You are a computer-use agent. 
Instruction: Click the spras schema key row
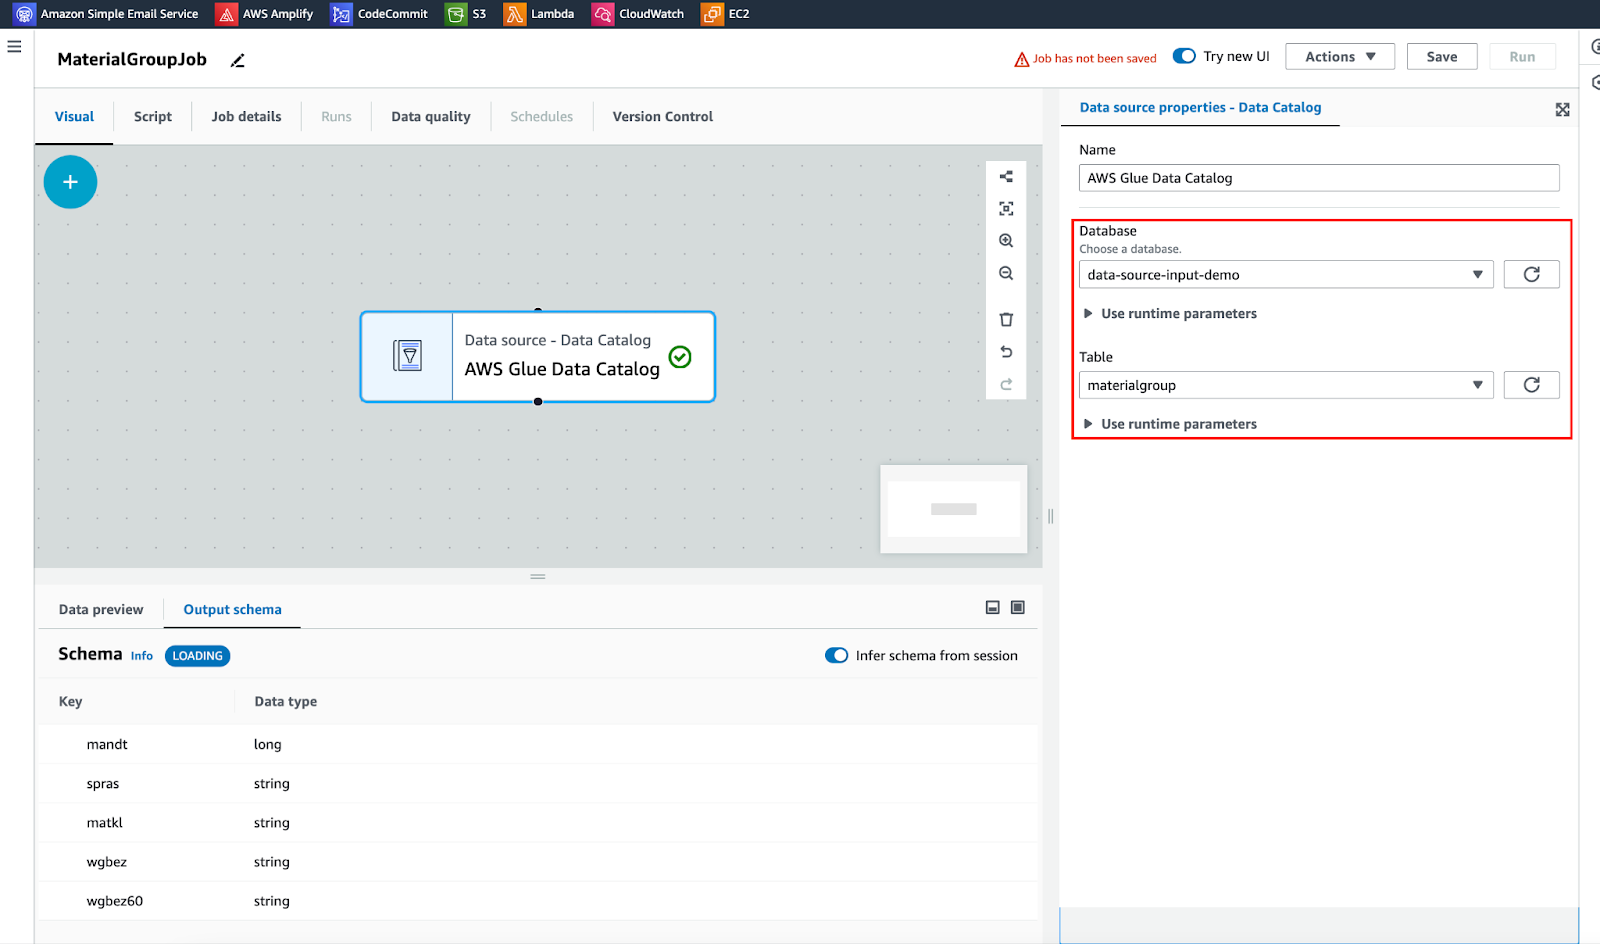point(538,784)
